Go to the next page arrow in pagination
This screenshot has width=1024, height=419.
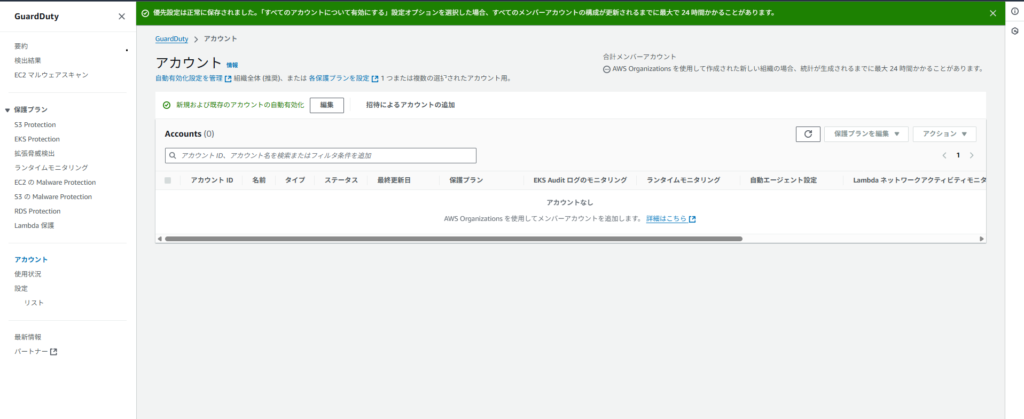pos(972,155)
